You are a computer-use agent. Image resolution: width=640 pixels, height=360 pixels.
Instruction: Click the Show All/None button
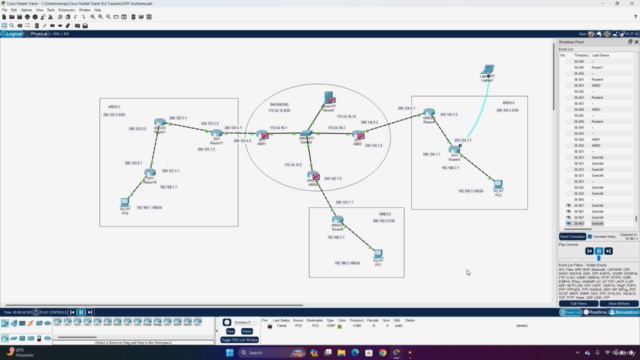click(619, 304)
